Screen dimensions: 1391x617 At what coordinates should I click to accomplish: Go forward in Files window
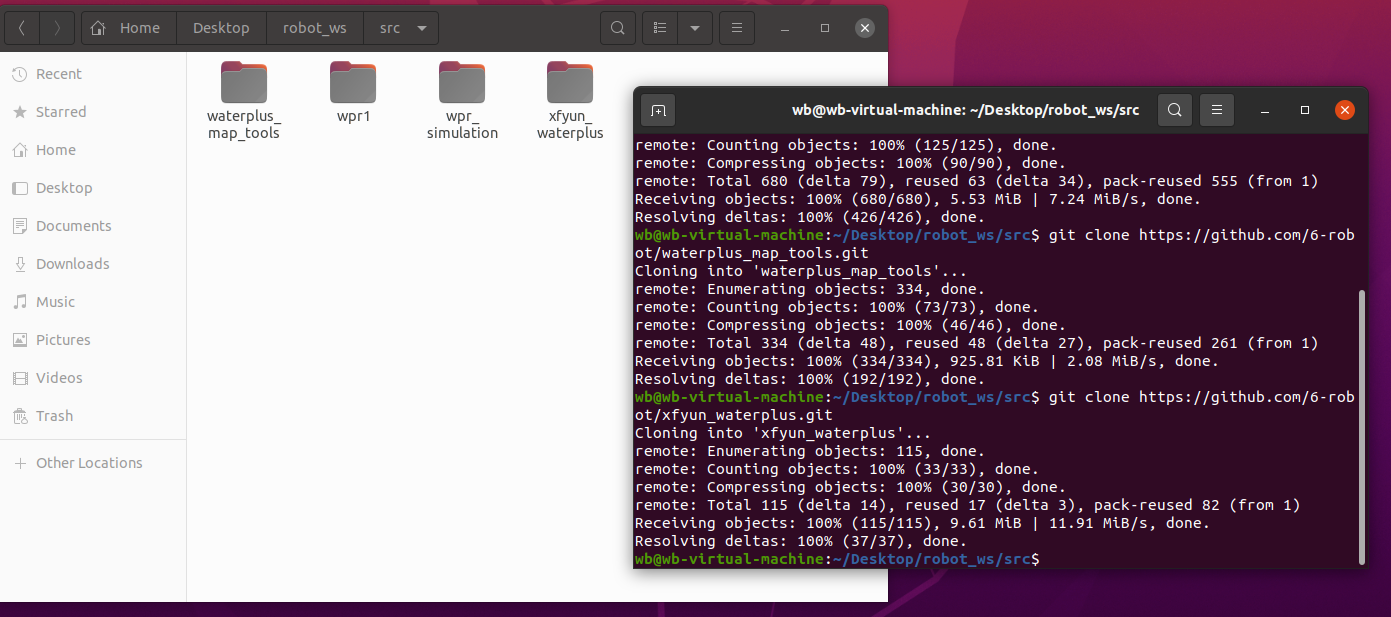point(57,28)
